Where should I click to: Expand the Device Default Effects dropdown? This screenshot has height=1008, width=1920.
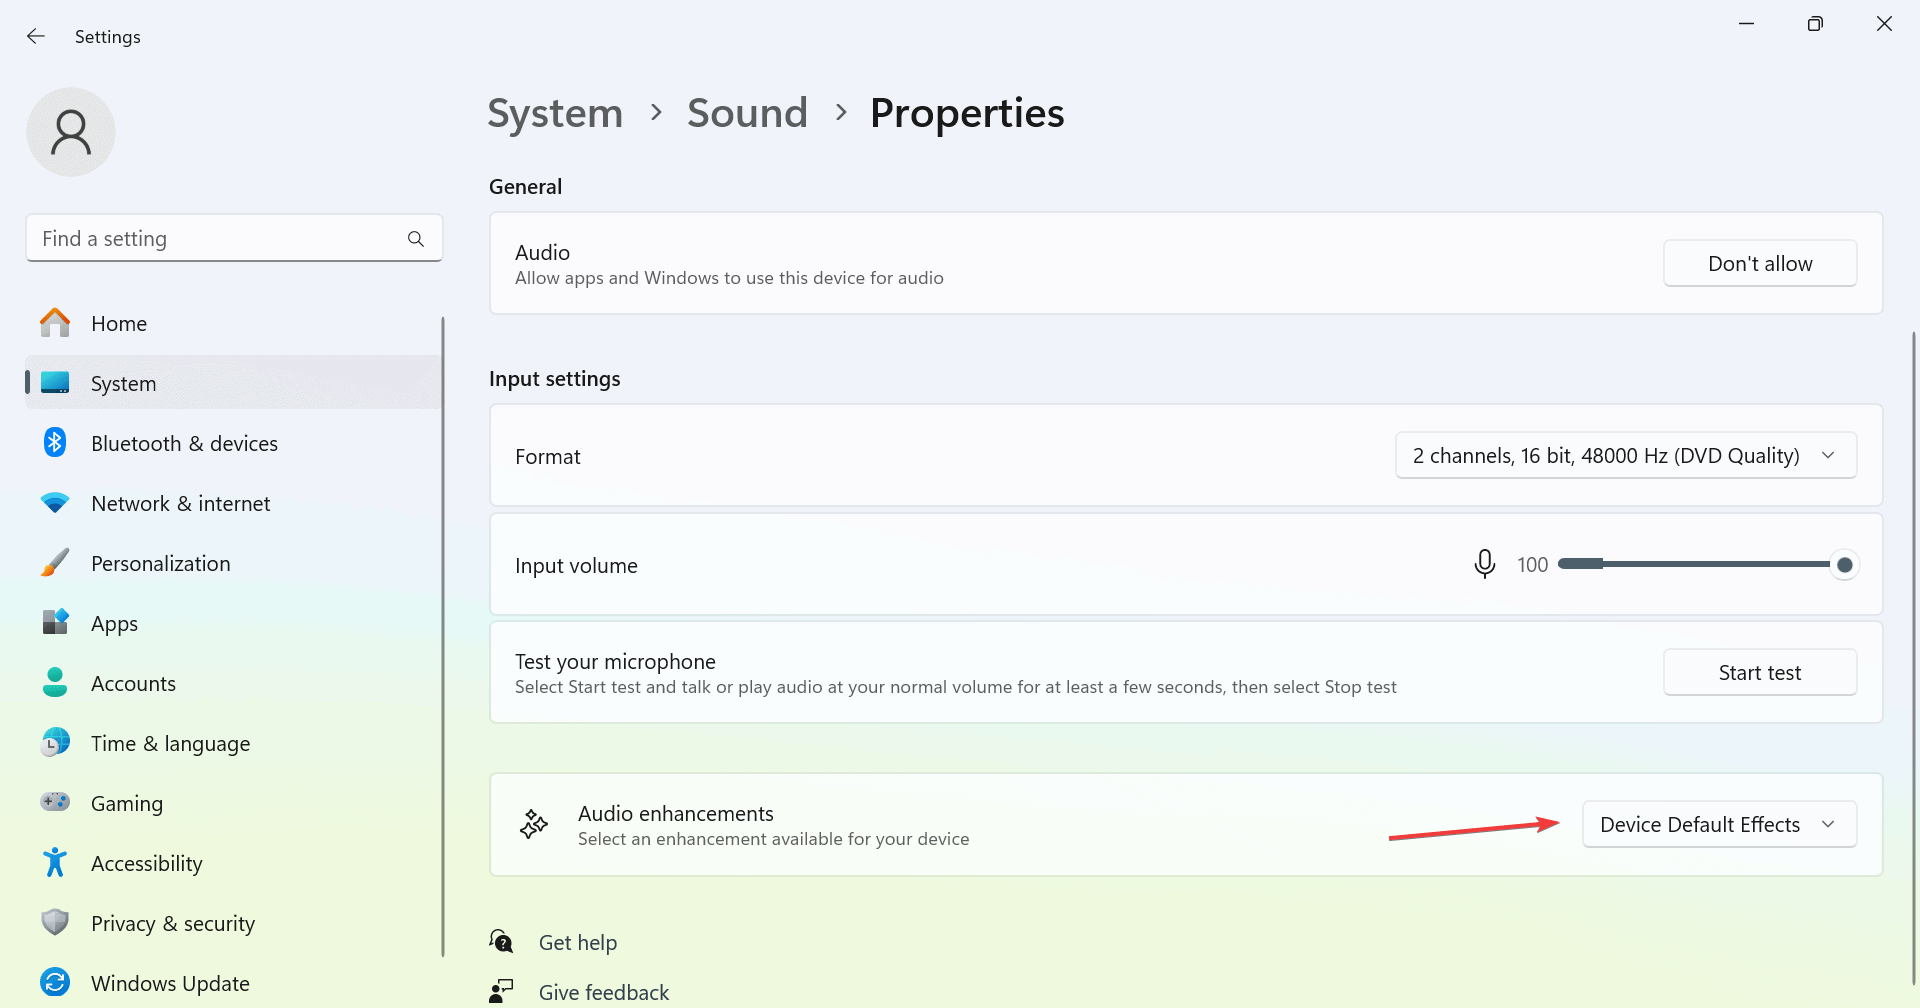click(1718, 825)
